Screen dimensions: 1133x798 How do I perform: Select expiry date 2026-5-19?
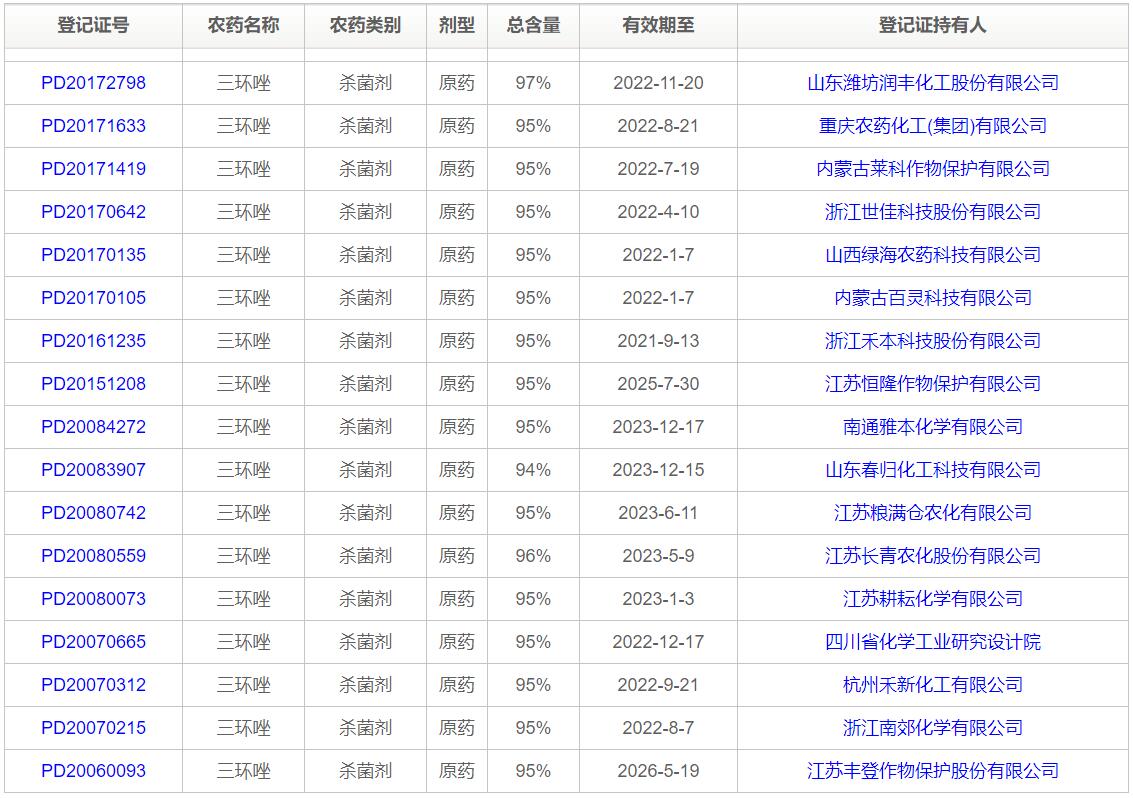[658, 771]
